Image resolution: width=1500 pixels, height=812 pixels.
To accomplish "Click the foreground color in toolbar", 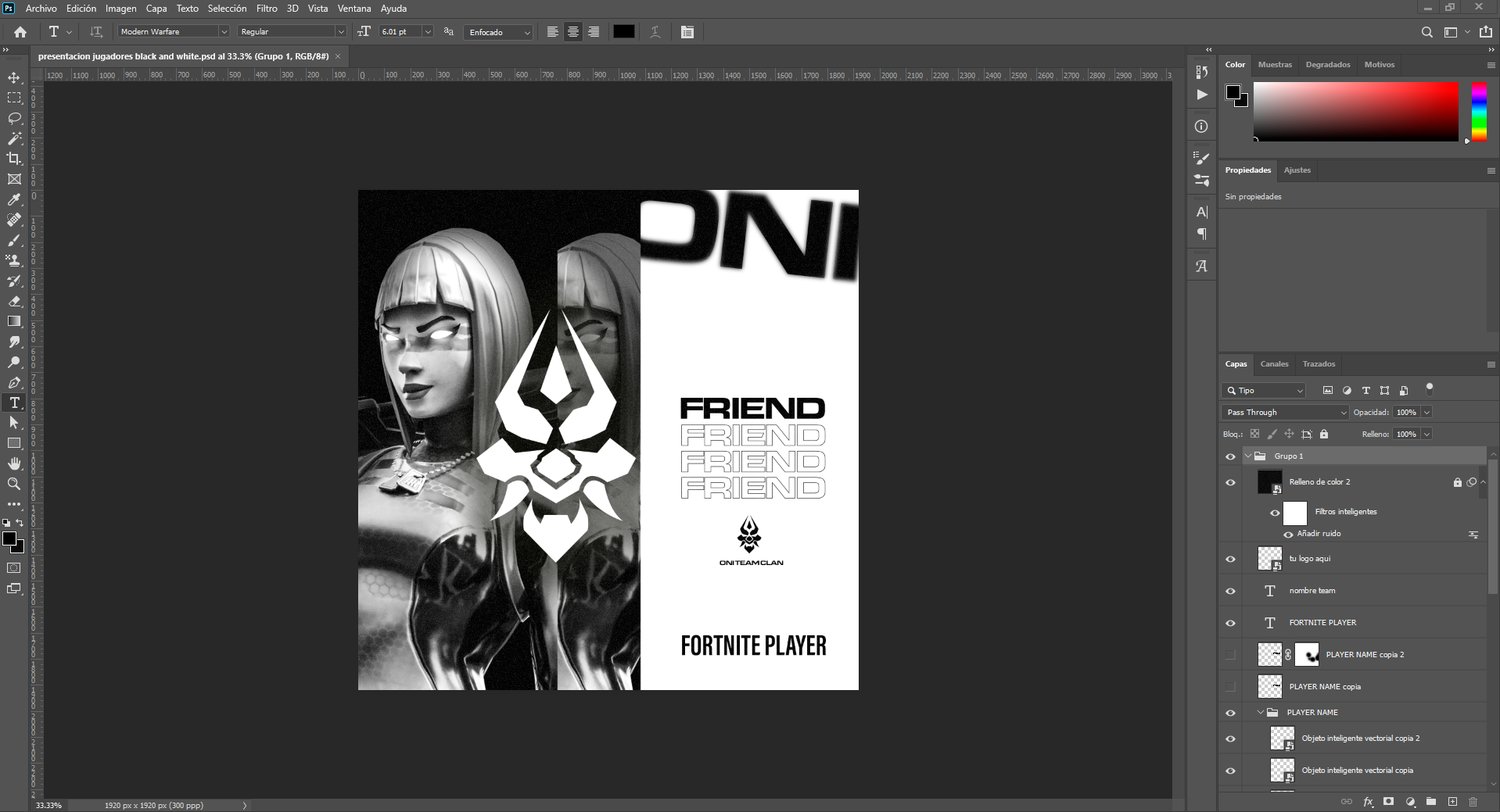I will point(10,540).
